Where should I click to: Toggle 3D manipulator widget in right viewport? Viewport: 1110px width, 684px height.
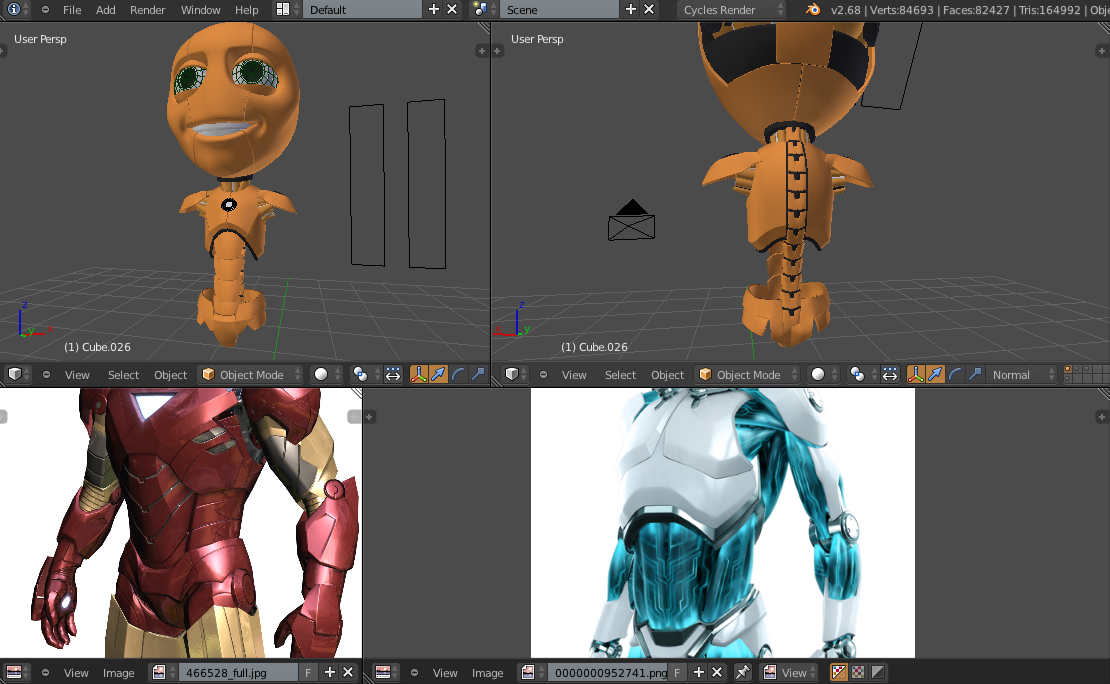pos(916,375)
